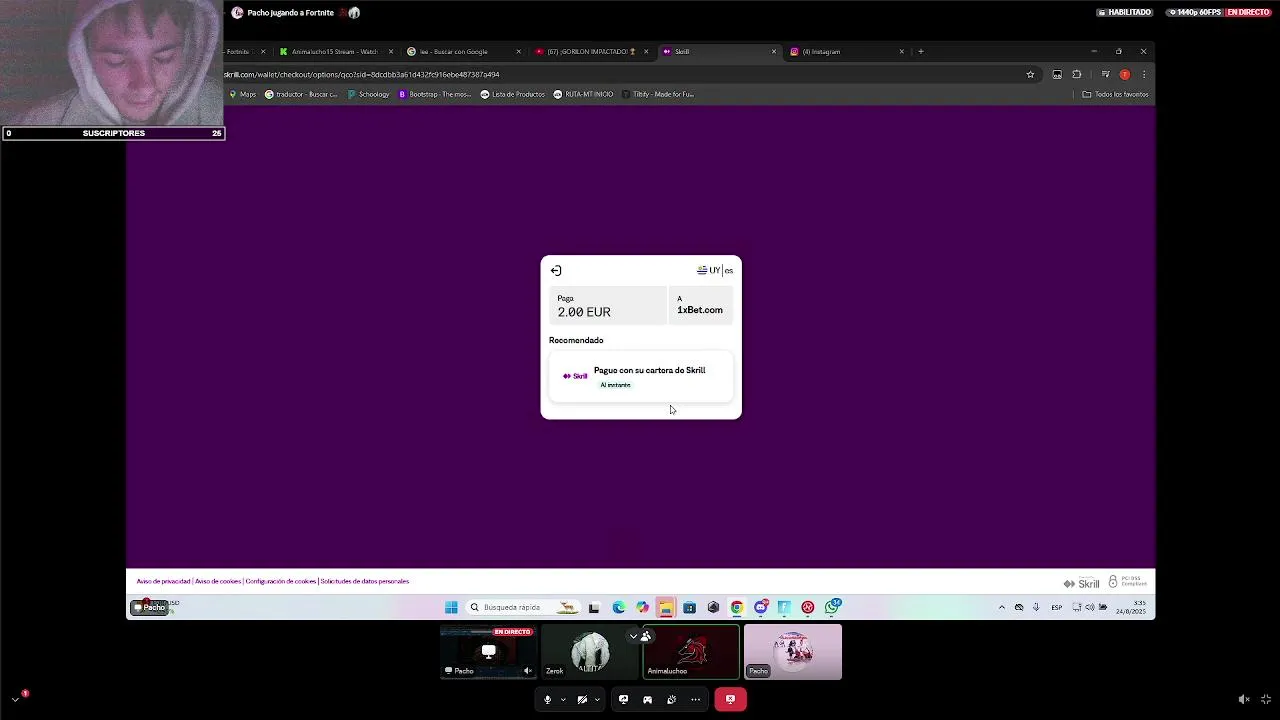The image size is (1280, 720).
Task: Click the exit/back icon in Skrill checkout
Action: point(556,270)
